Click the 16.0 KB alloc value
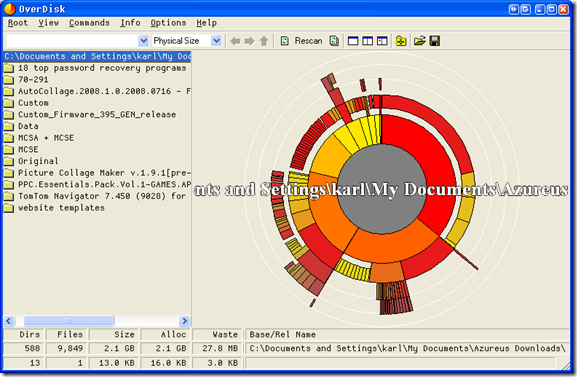This screenshot has height=377, width=577. 168,363
